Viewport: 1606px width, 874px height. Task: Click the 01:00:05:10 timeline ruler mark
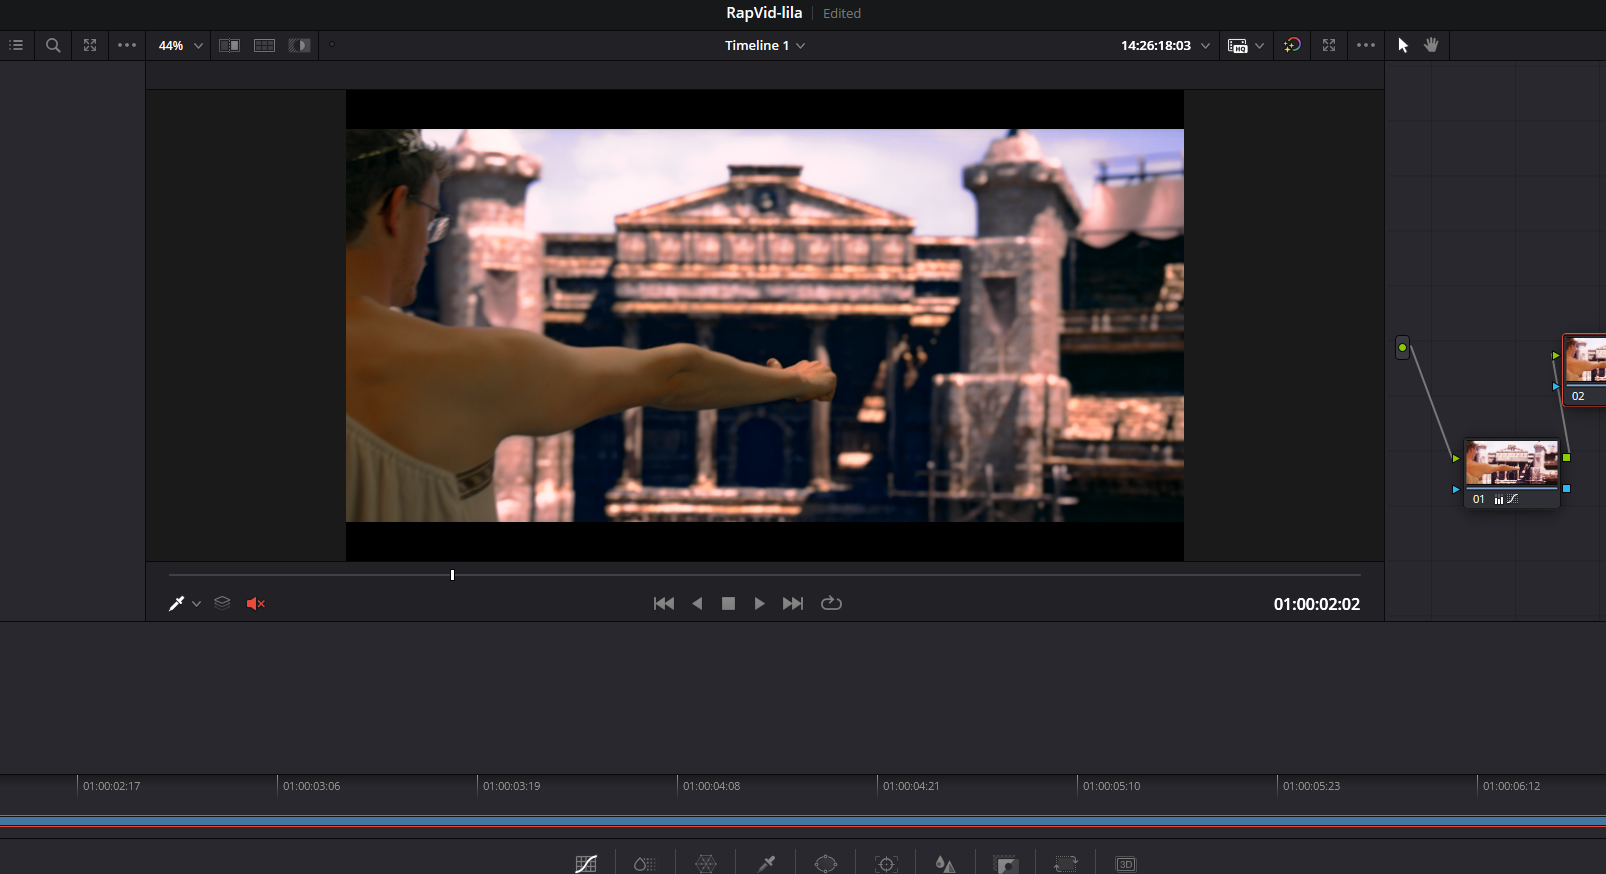pos(1111,786)
